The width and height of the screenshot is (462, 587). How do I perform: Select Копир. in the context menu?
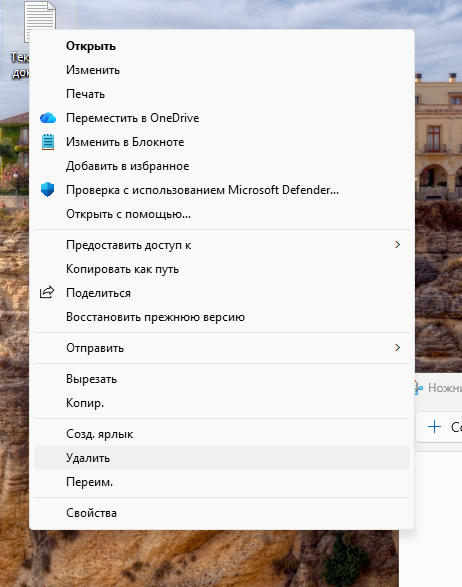(x=222, y=403)
